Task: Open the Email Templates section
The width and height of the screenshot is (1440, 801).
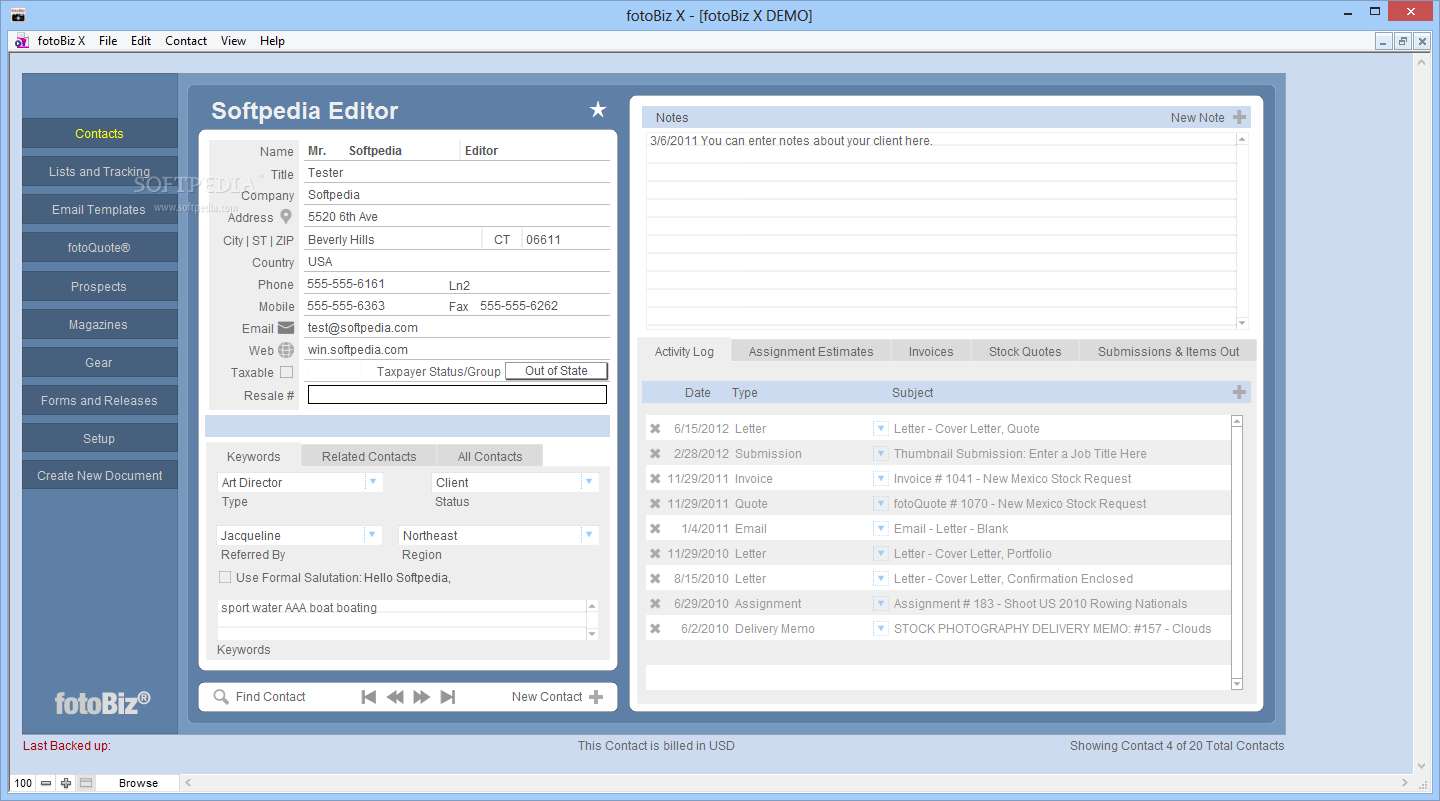Action: pyautogui.click(x=99, y=210)
